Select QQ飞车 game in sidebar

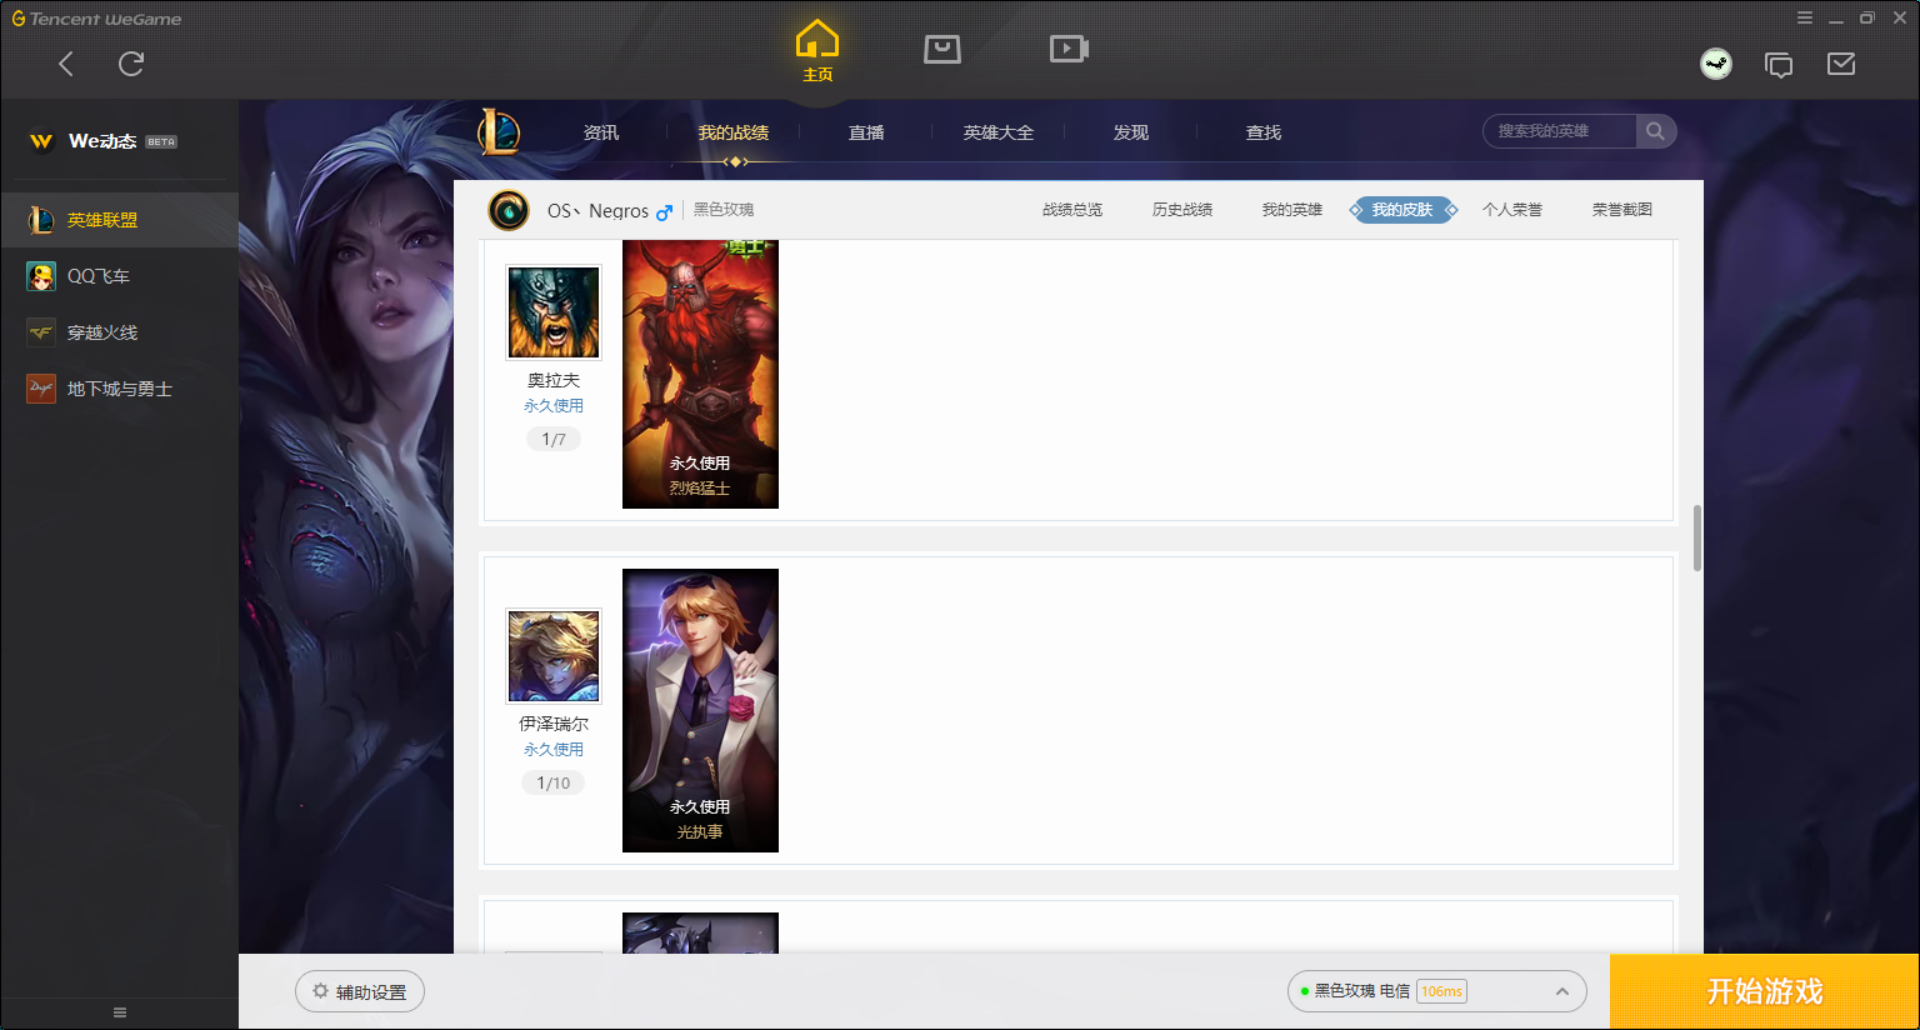pyautogui.click(x=119, y=276)
